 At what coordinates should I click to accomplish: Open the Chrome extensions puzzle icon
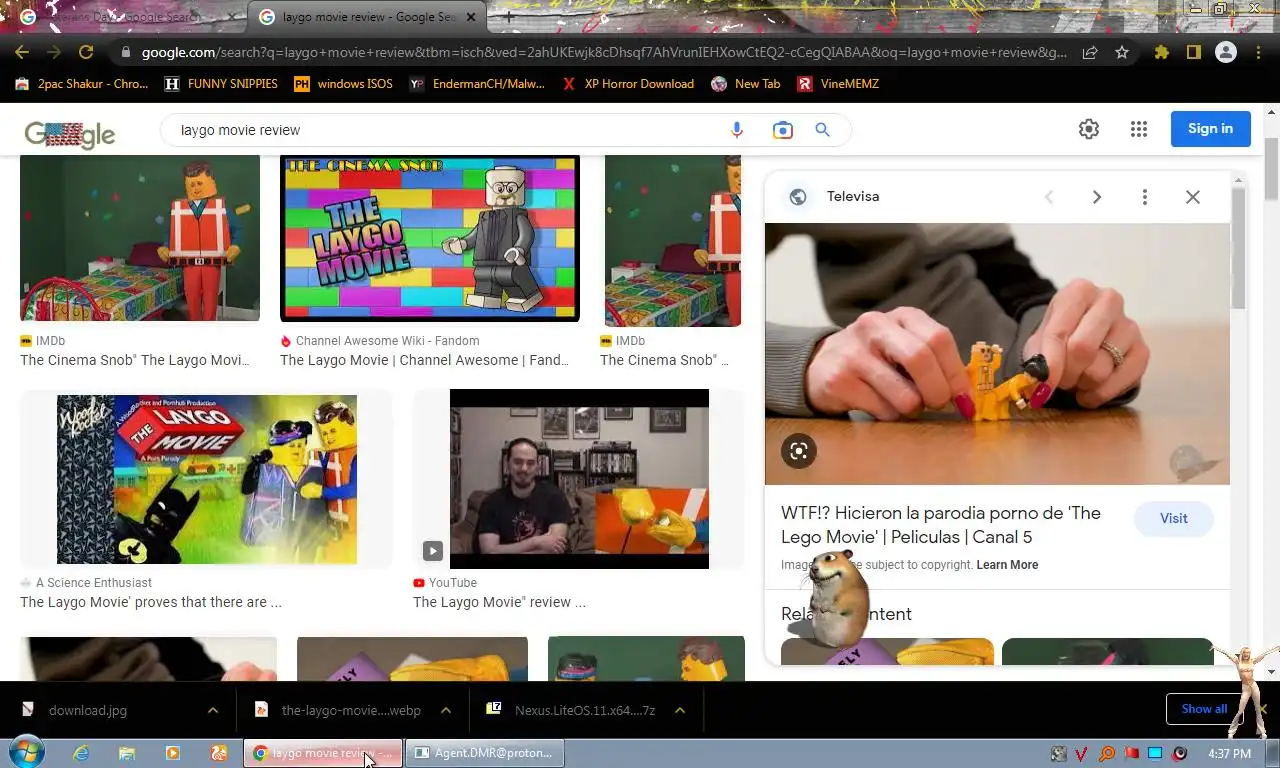tap(1161, 52)
